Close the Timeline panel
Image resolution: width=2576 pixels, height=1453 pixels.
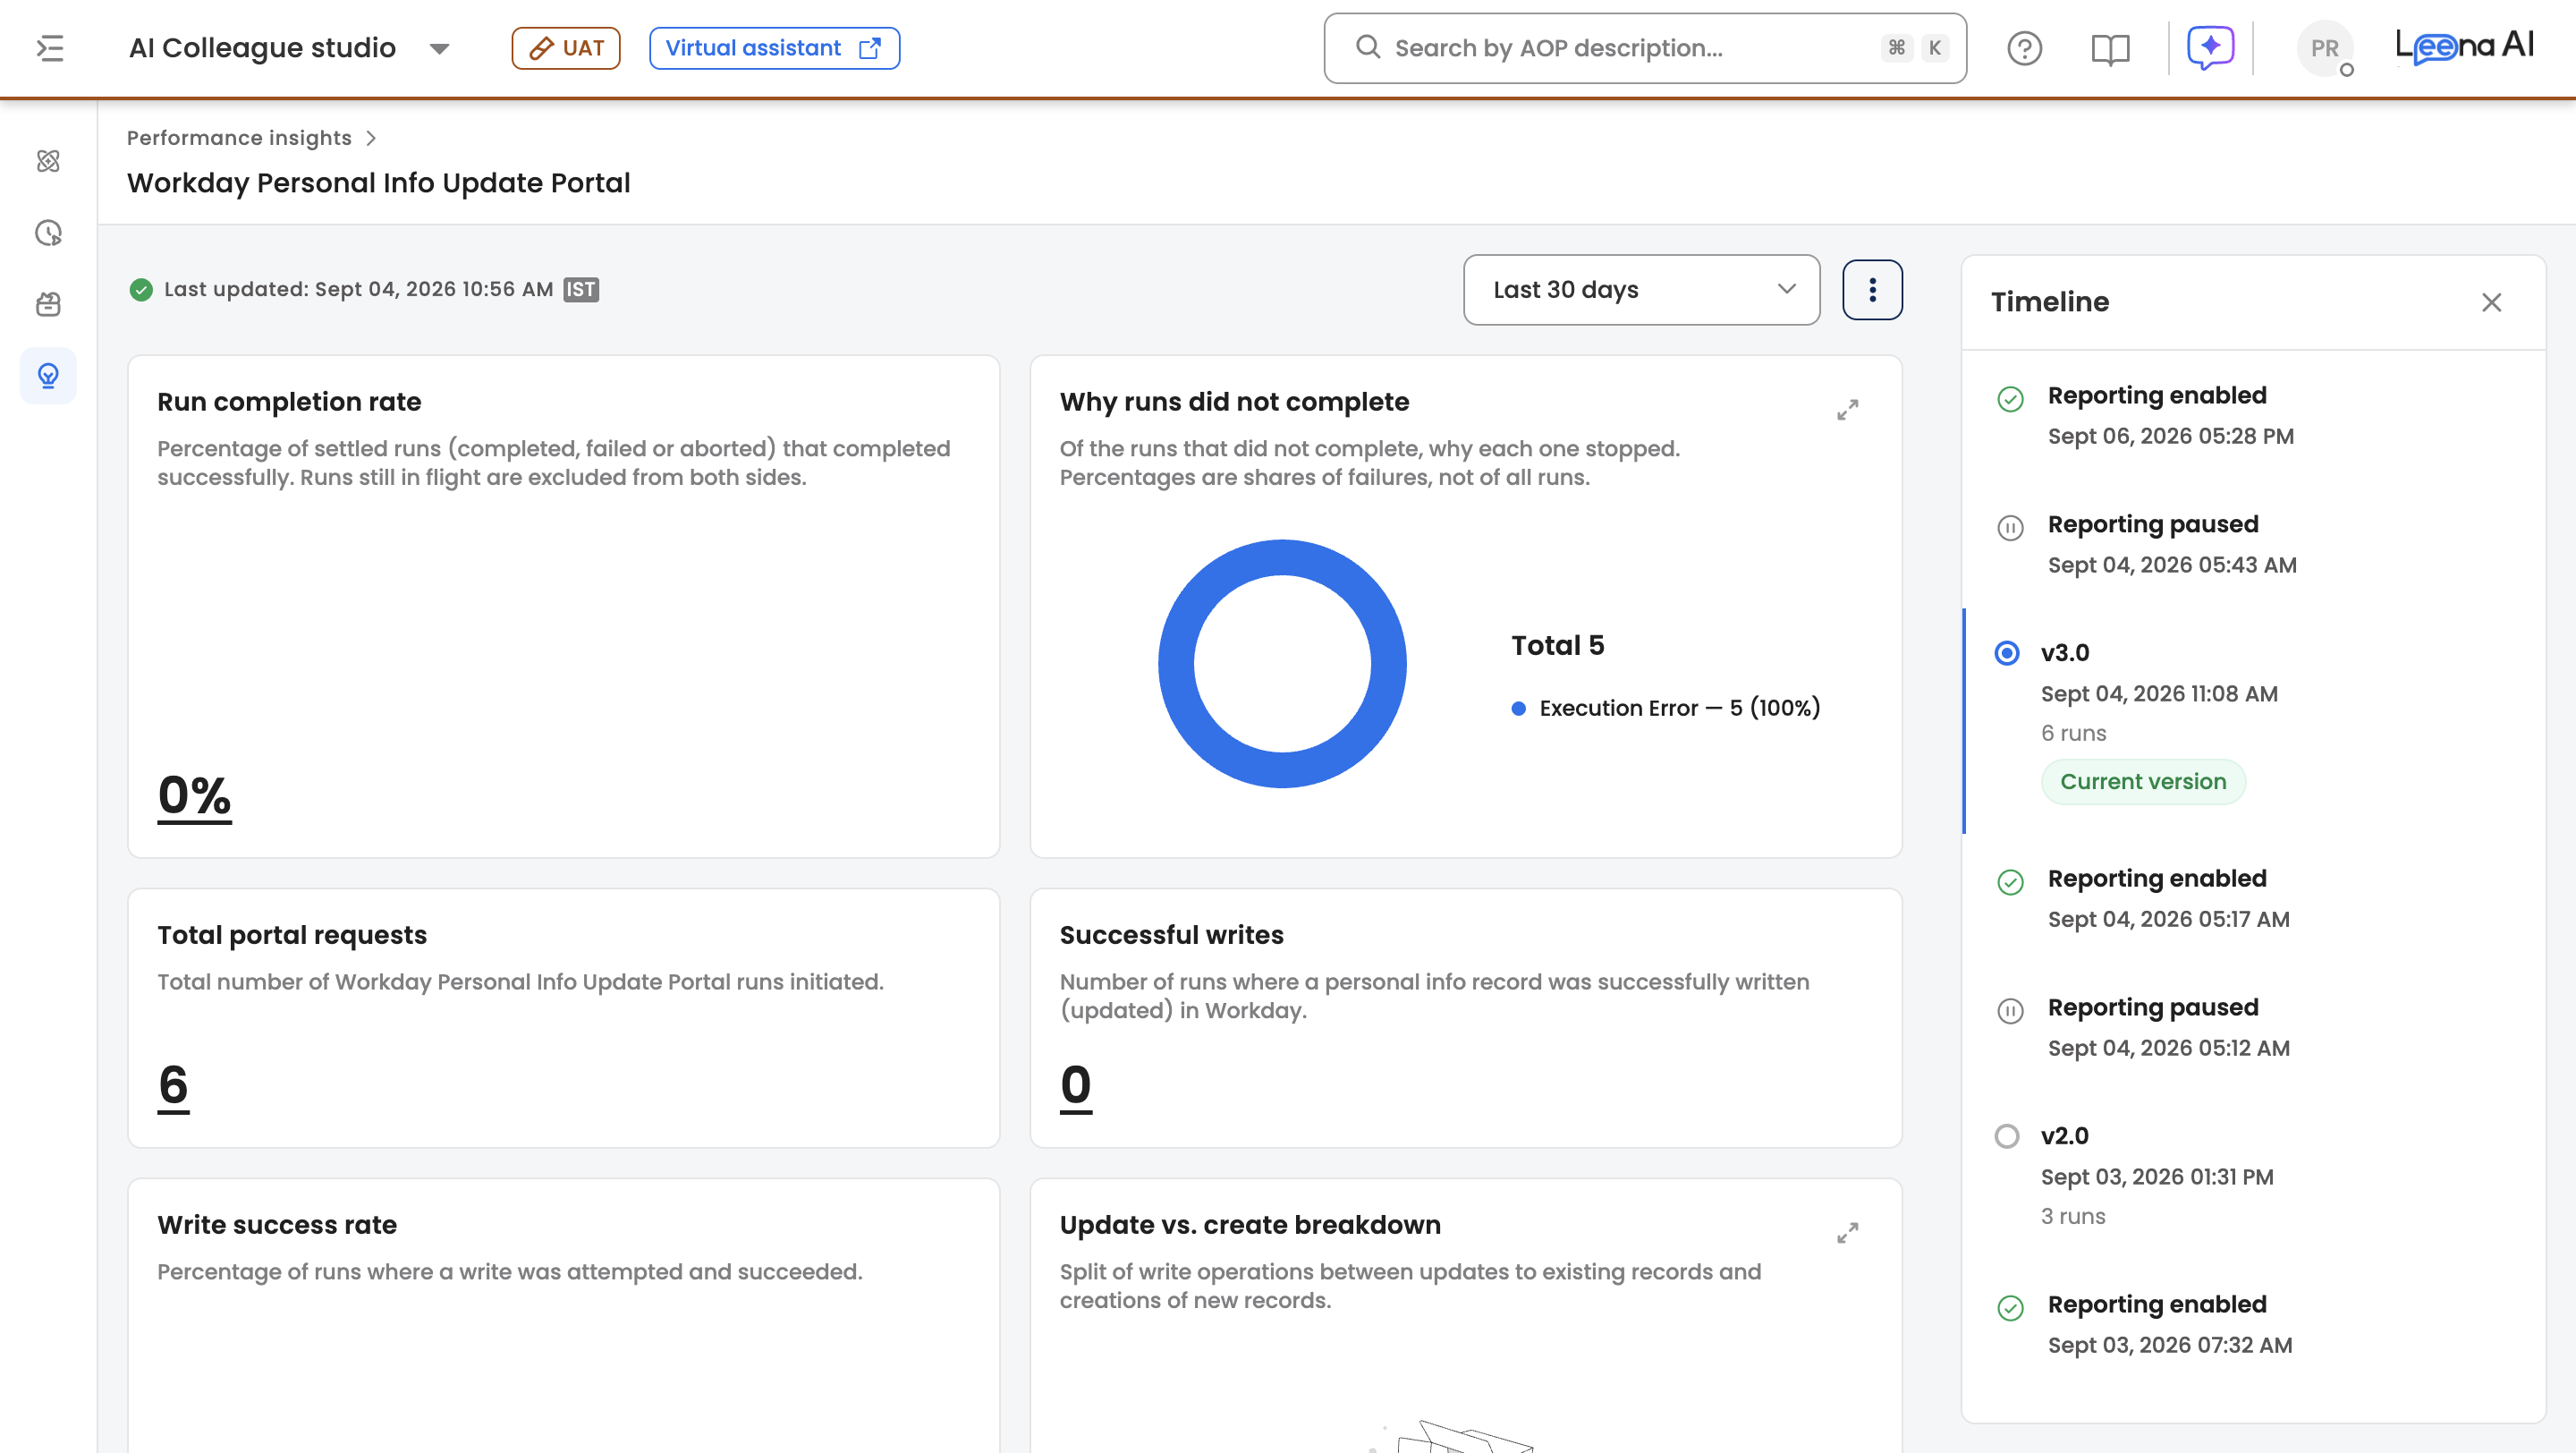(x=2491, y=302)
